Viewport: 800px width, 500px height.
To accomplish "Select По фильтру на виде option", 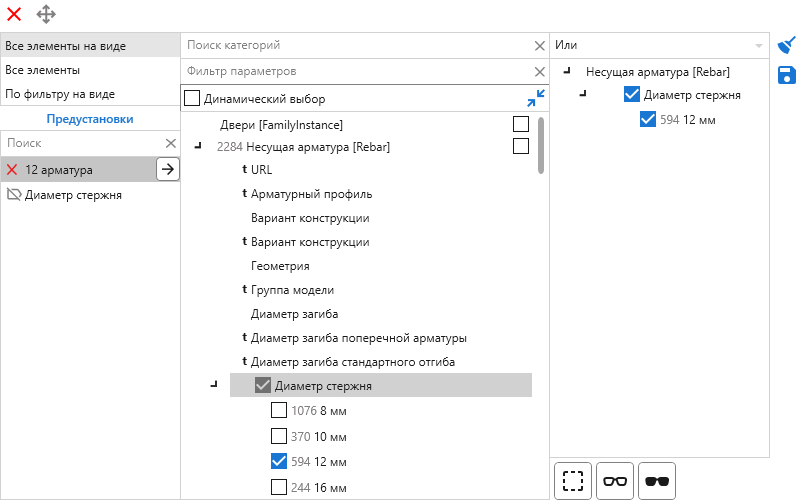I will 90,94.
